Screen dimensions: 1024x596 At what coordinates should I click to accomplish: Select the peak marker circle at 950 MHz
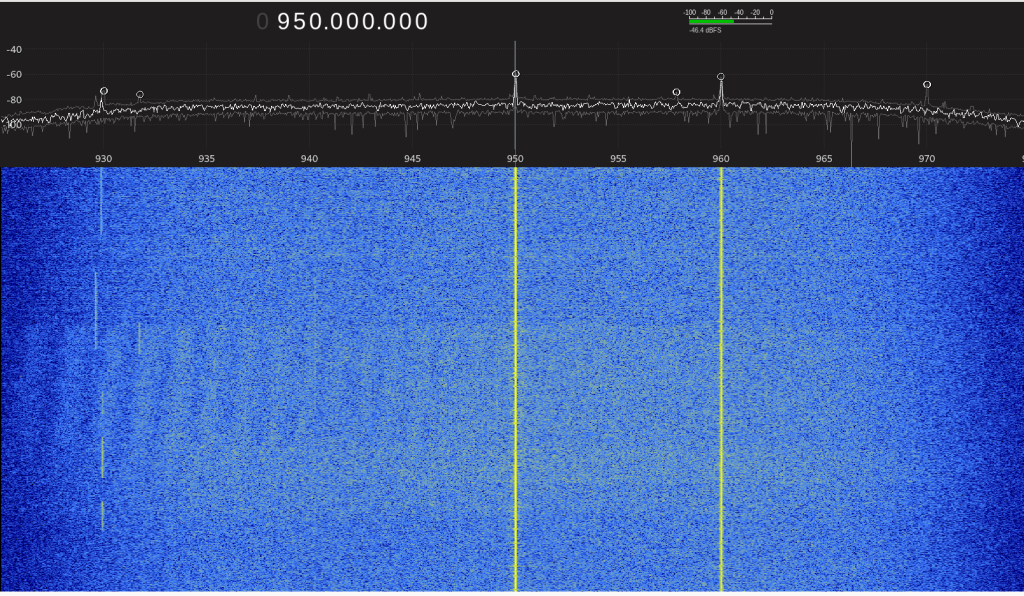click(x=516, y=74)
